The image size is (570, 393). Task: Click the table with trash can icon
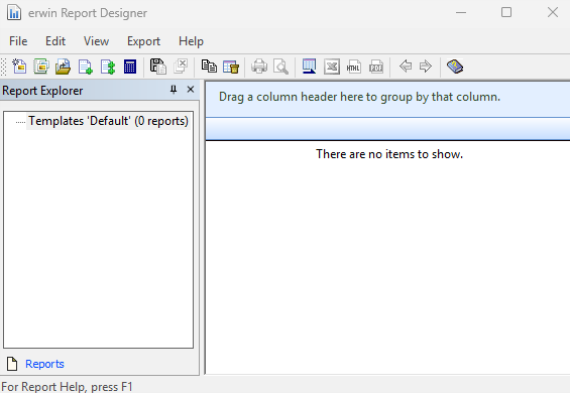point(231,67)
